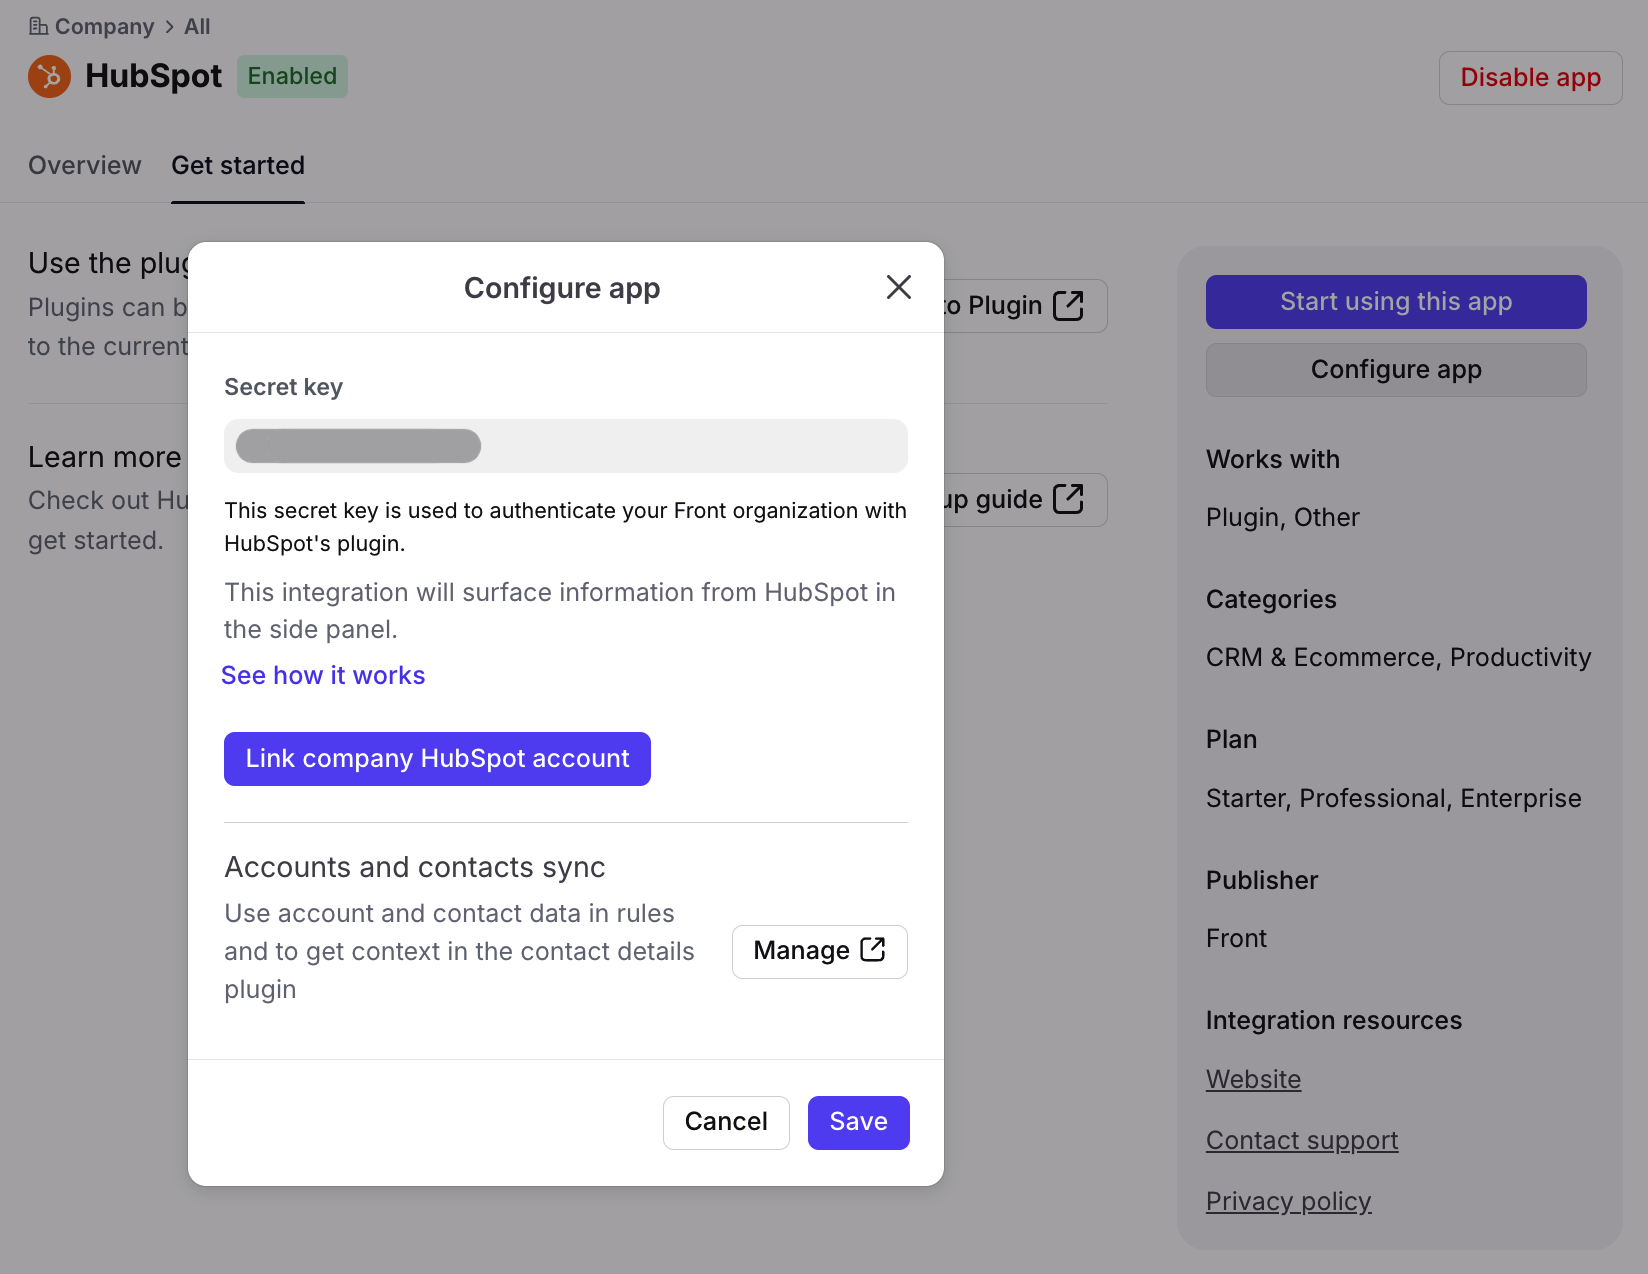Click the Company building icon in breadcrumb

point(38,26)
